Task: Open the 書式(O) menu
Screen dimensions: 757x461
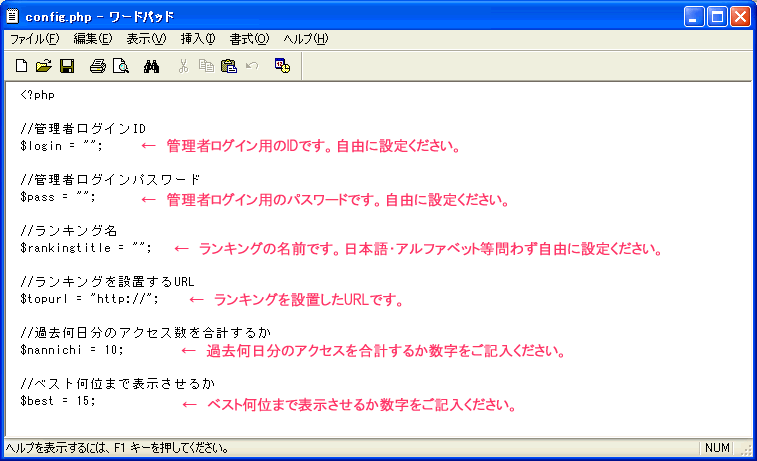Action: pos(249,39)
